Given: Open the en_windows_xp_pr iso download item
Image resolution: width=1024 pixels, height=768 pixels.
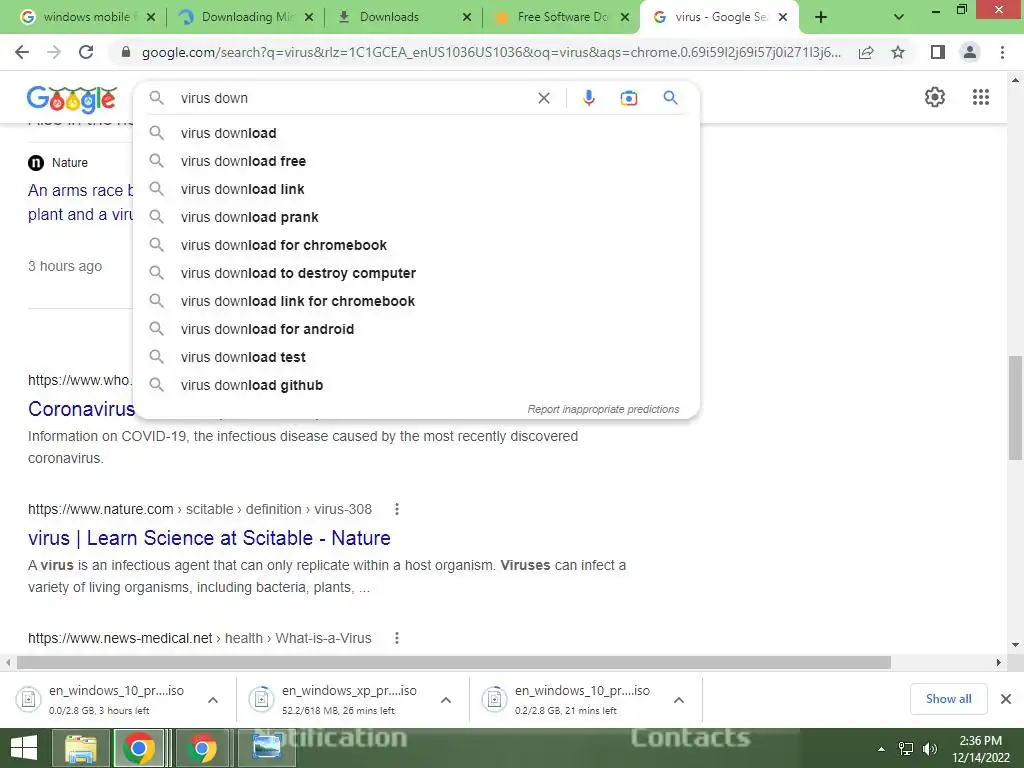Looking at the screenshot, I should (x=338, y=699).
